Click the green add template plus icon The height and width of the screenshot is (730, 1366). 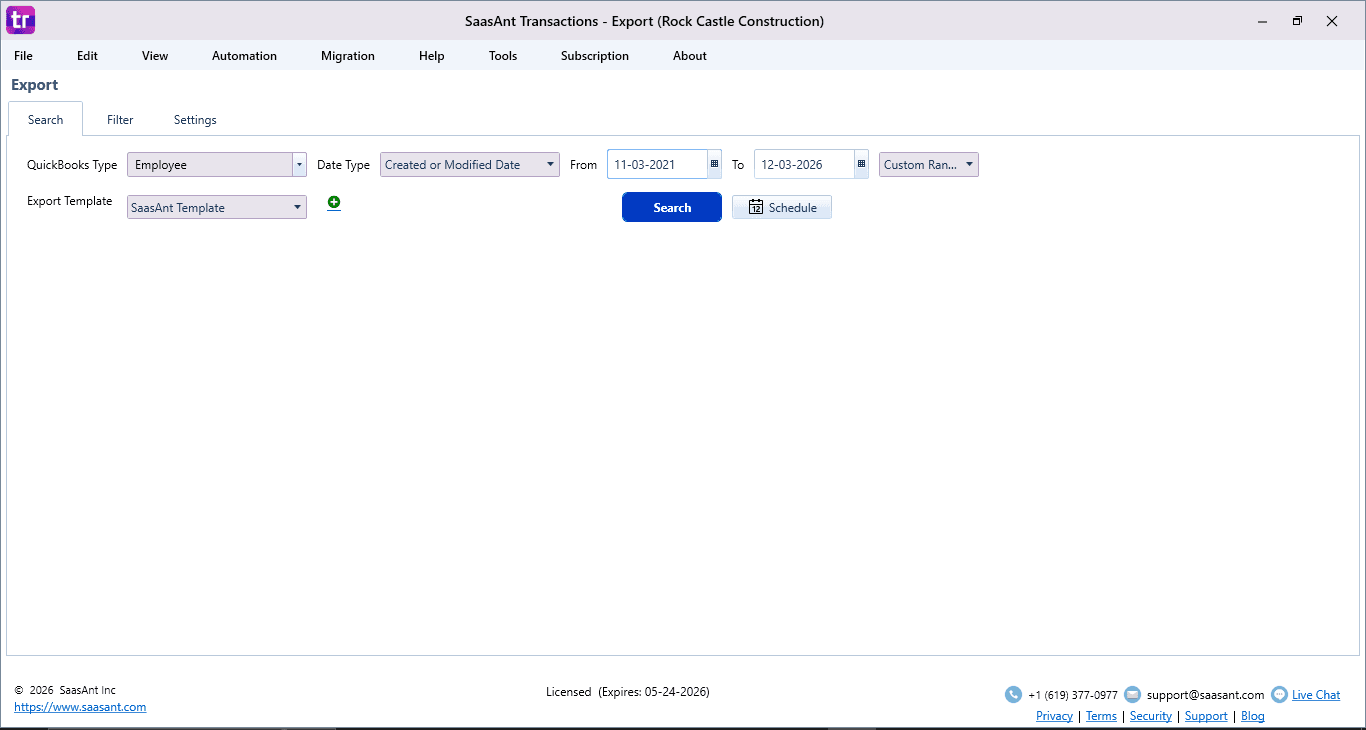334,203
